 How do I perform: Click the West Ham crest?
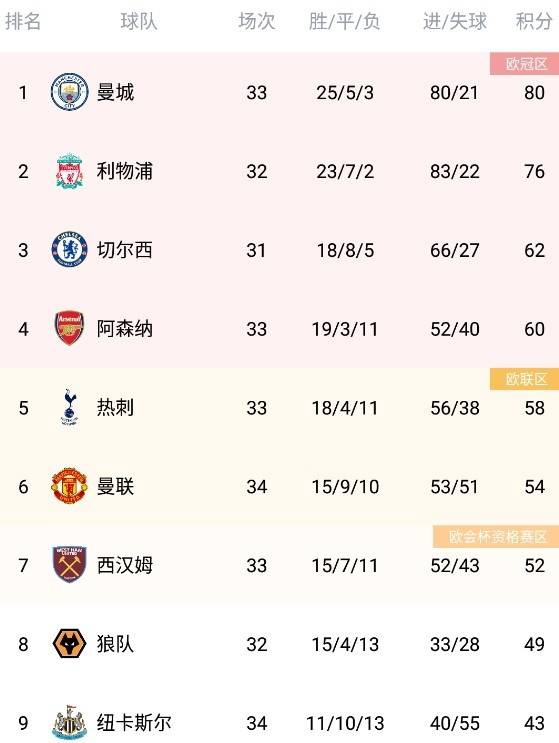coord(69,564)
